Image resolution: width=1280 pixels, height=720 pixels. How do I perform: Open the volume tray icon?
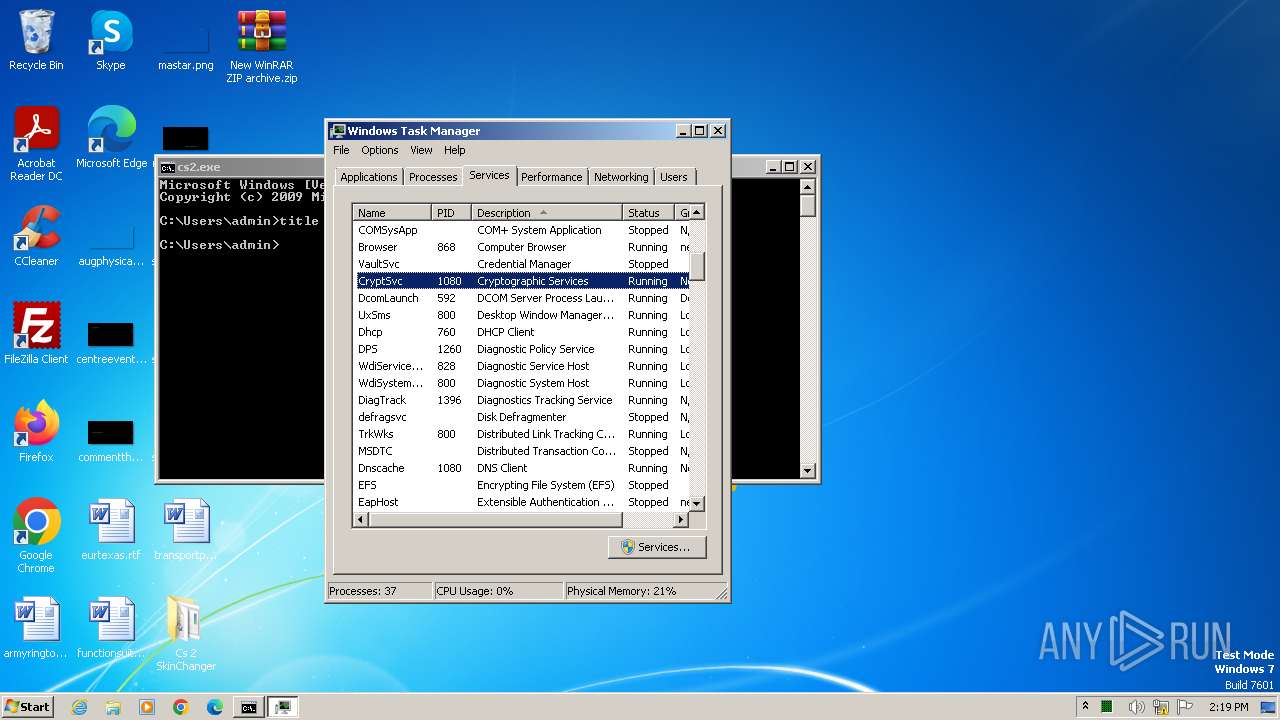[x=1136, y=707]
